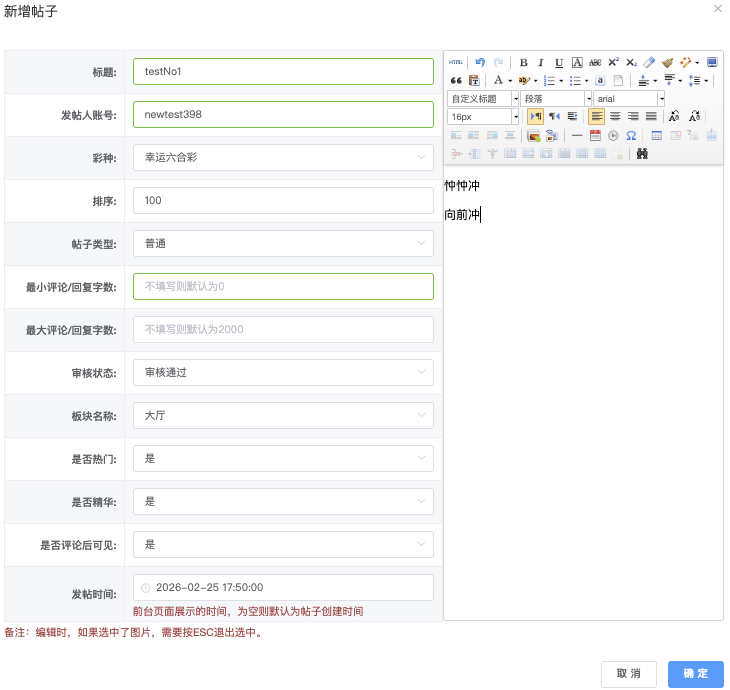730x690 pixels.
Task: Click the 最小评论/回复字数 input field
Action: (x=283, y=286)
